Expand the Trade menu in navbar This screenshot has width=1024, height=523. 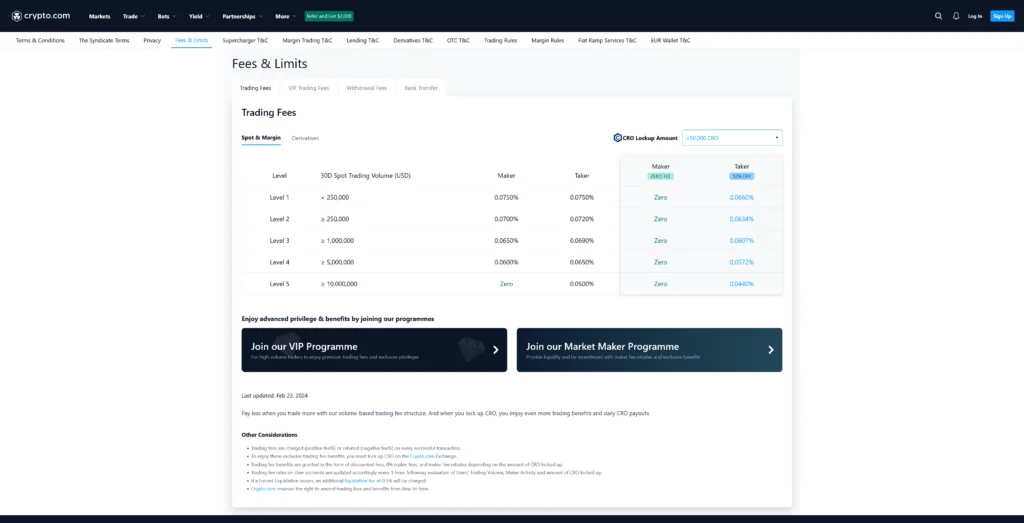point(133,16)
